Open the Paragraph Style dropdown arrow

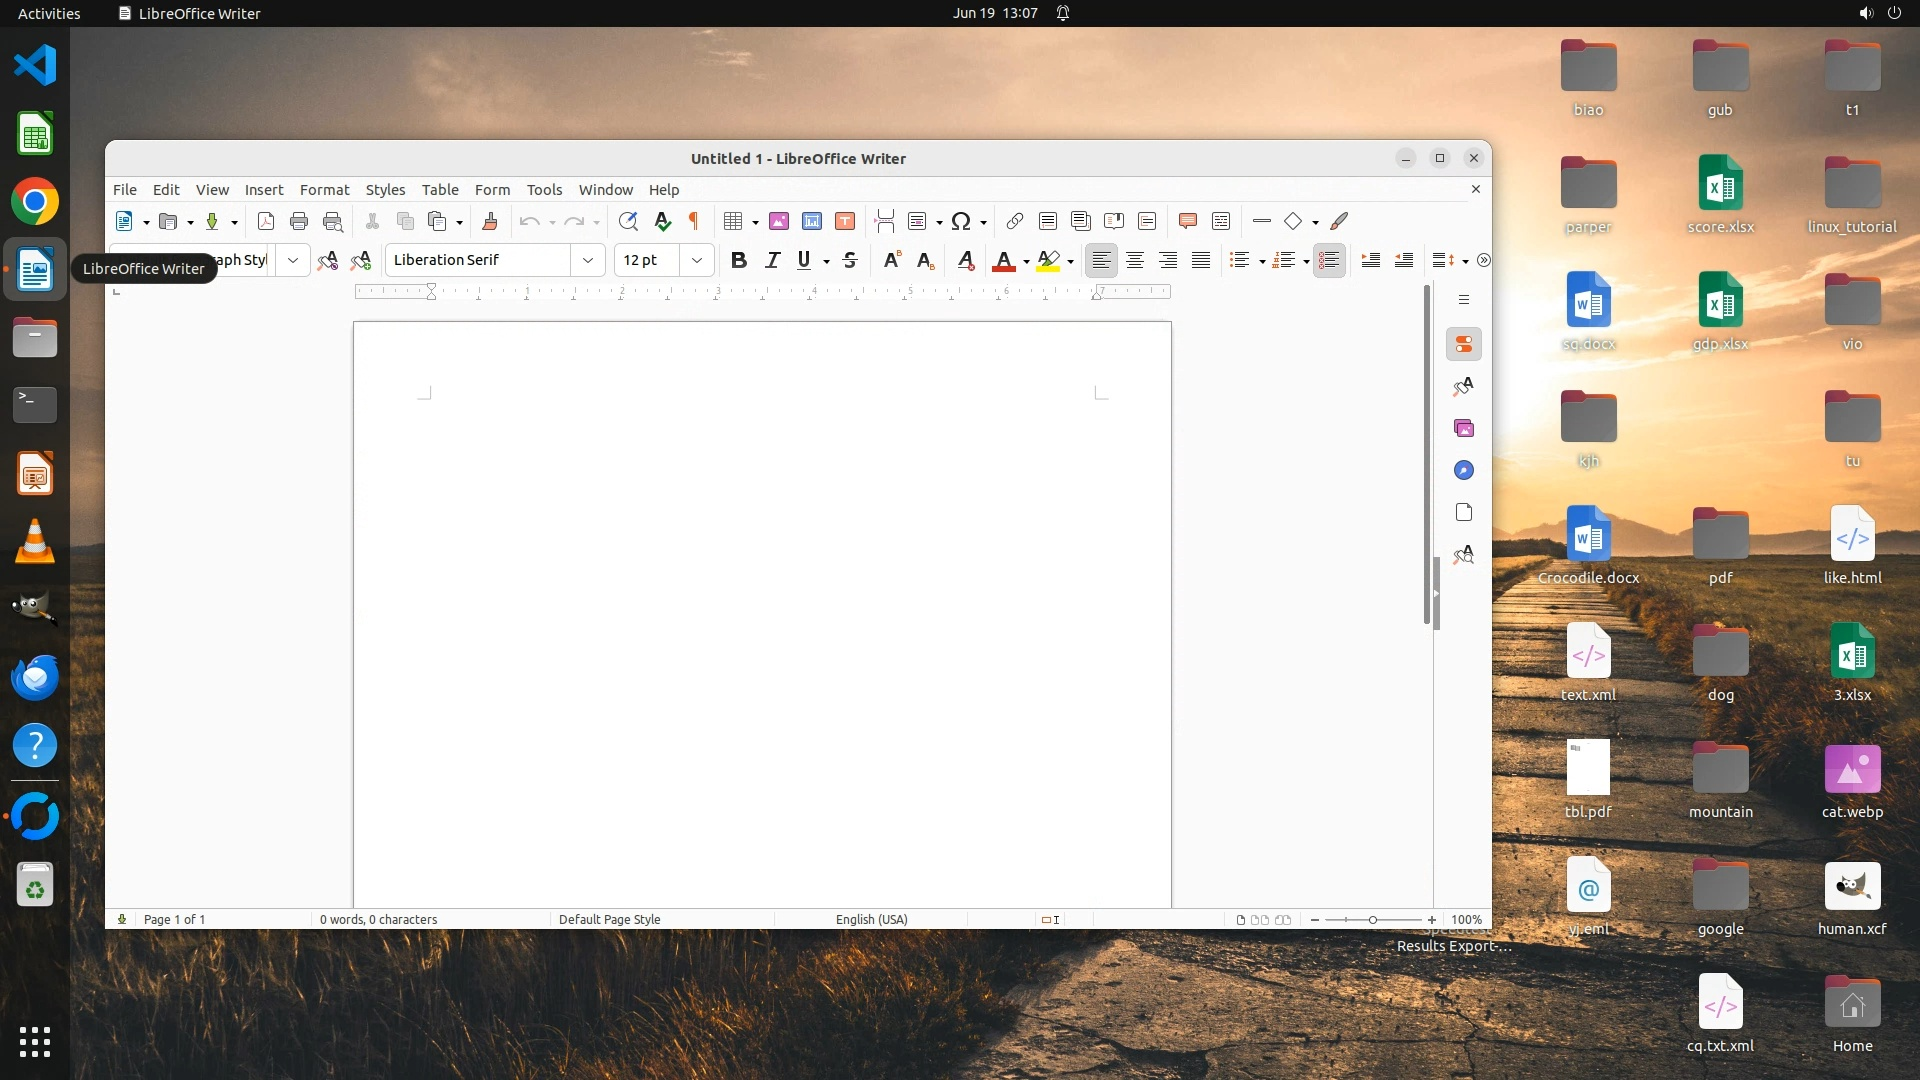(x=293, y=261)
